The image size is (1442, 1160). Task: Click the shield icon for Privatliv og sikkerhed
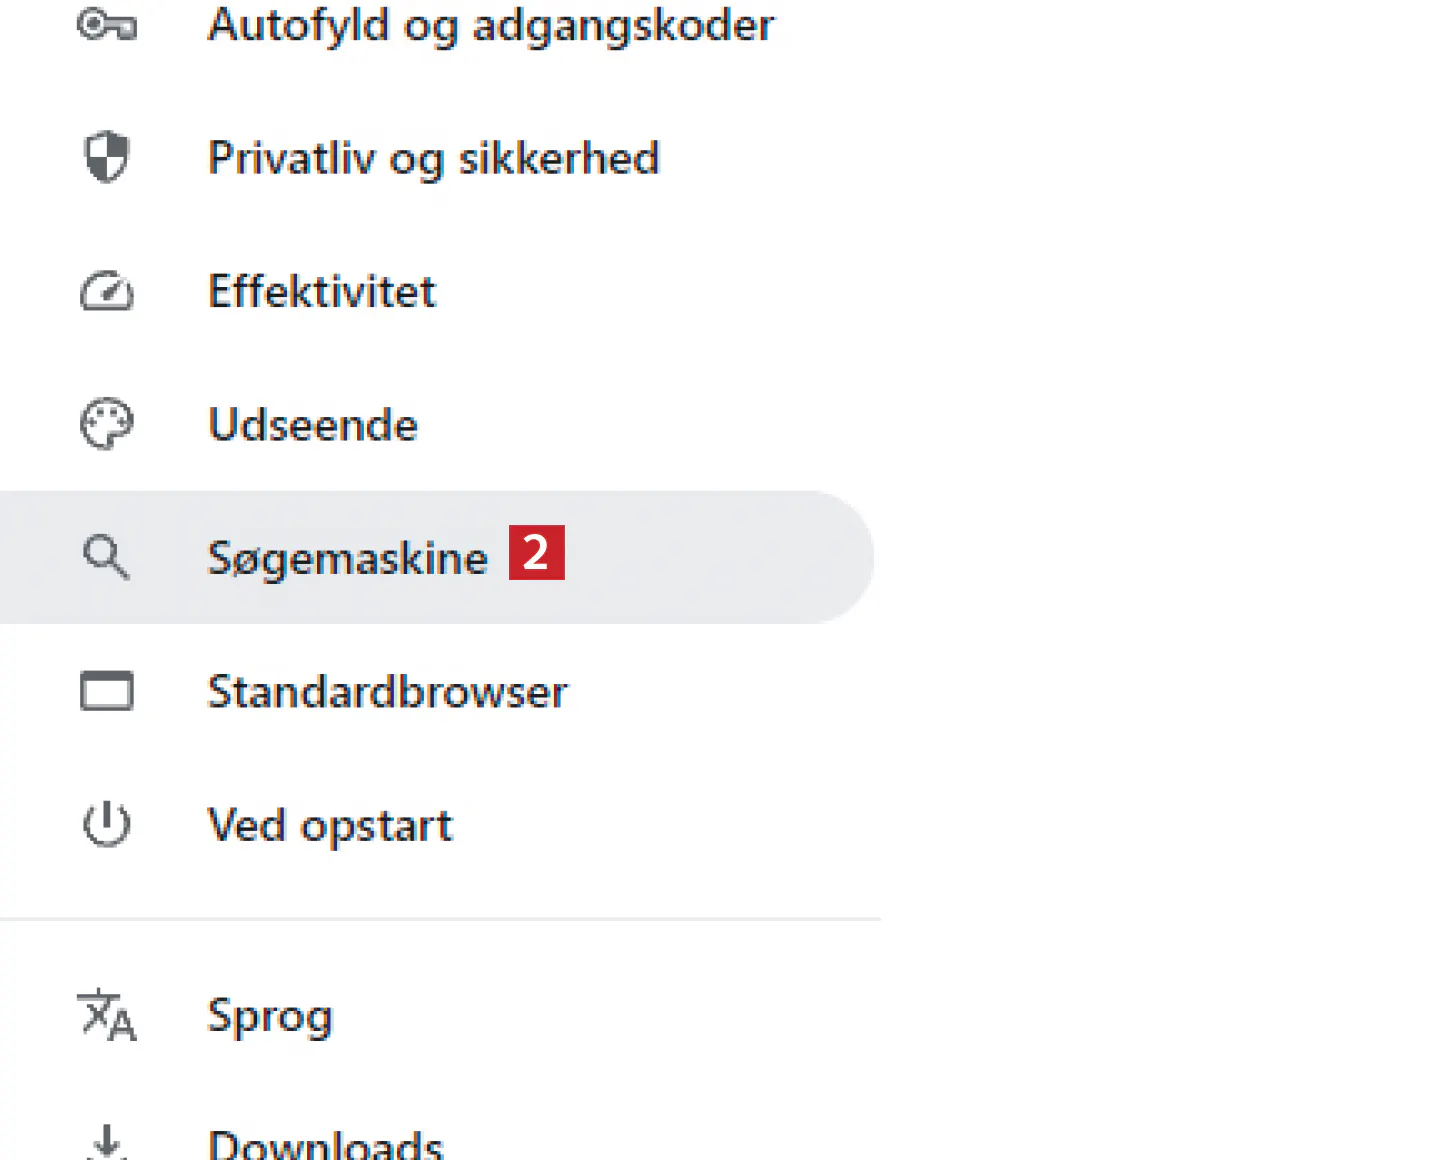[106, 158]
